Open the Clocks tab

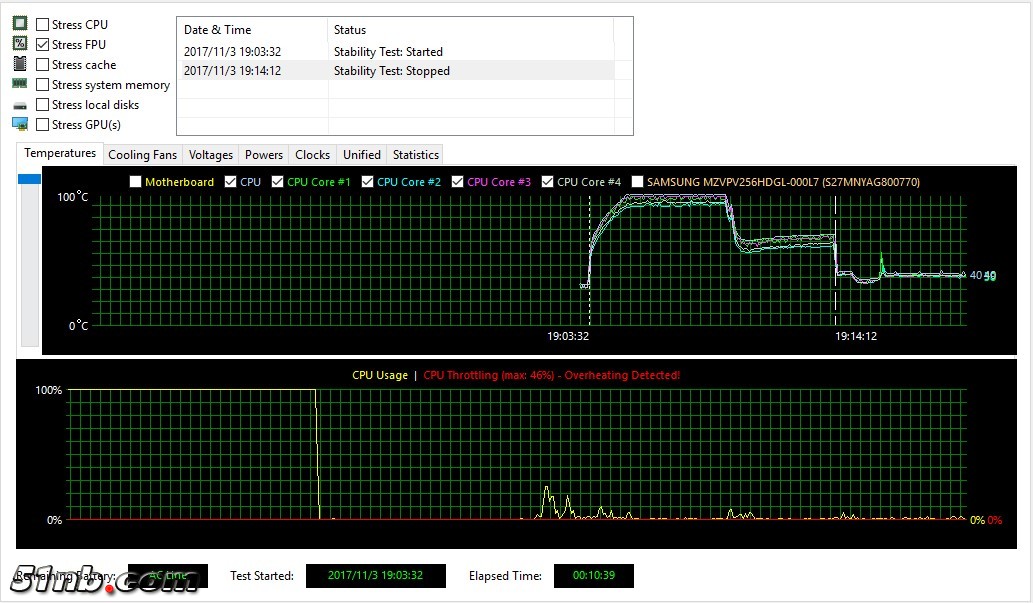pyautogui.click(x=312, y=155)
